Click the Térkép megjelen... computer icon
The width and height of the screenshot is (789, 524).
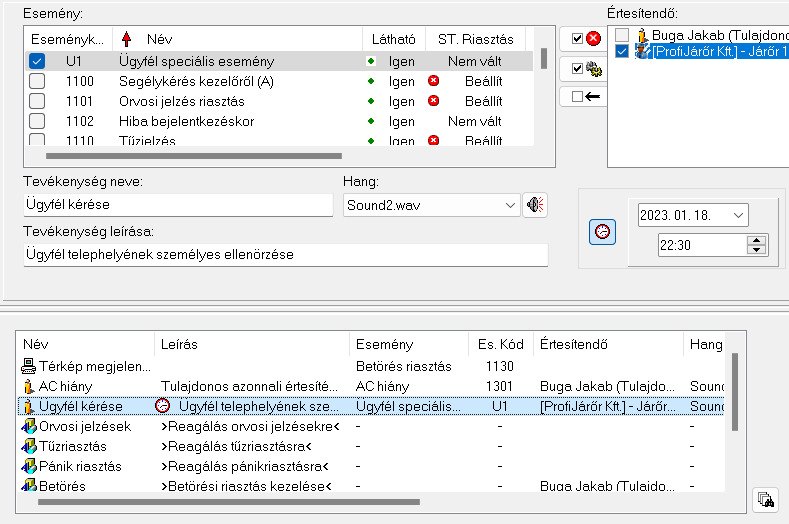(x=29, y=366)
